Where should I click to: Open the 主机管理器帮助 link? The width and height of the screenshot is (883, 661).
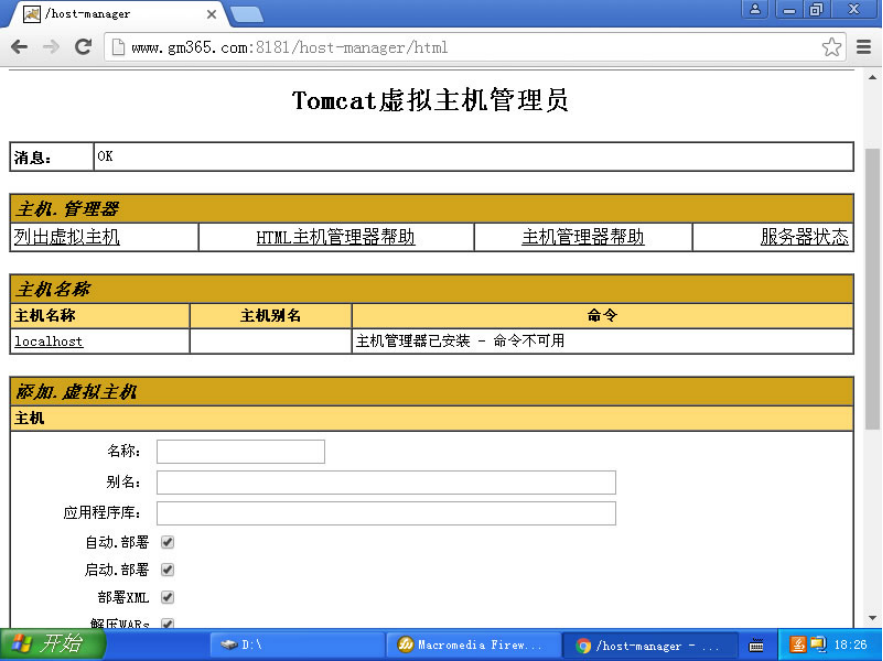(x=583, y=237)
